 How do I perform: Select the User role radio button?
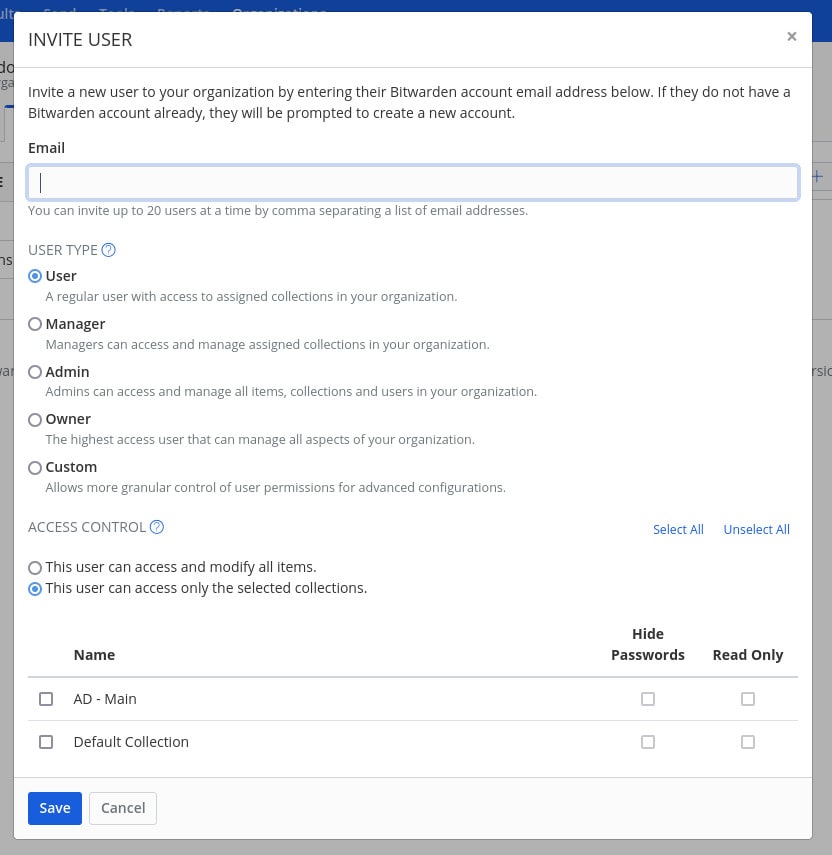pyautogui.click(x=35, y=276)
